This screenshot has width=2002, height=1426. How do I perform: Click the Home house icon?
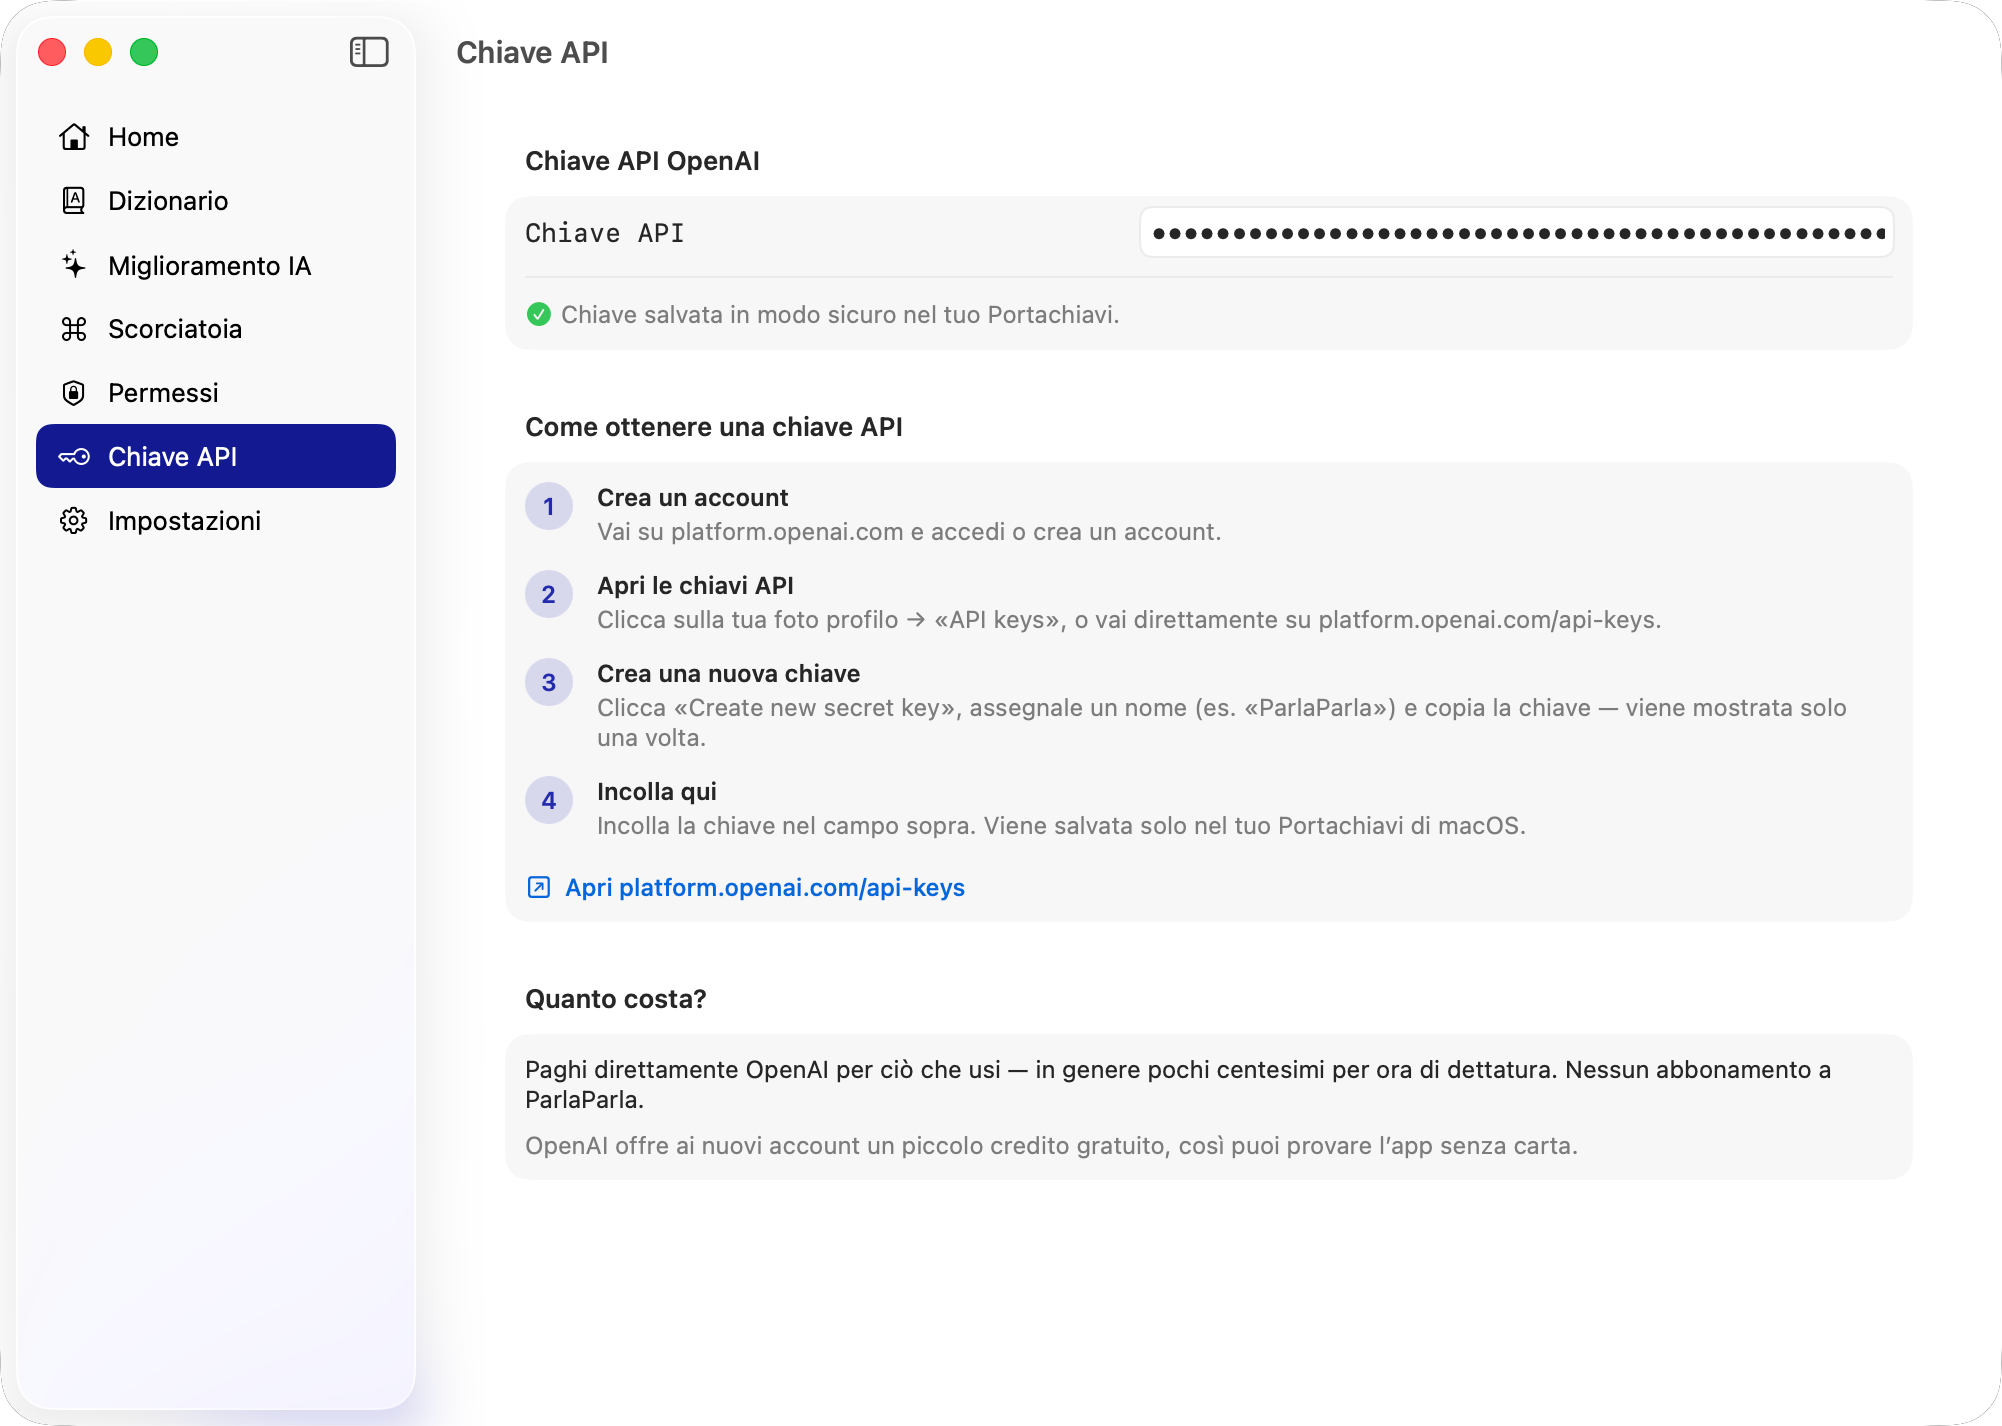(x=74, y=137)
